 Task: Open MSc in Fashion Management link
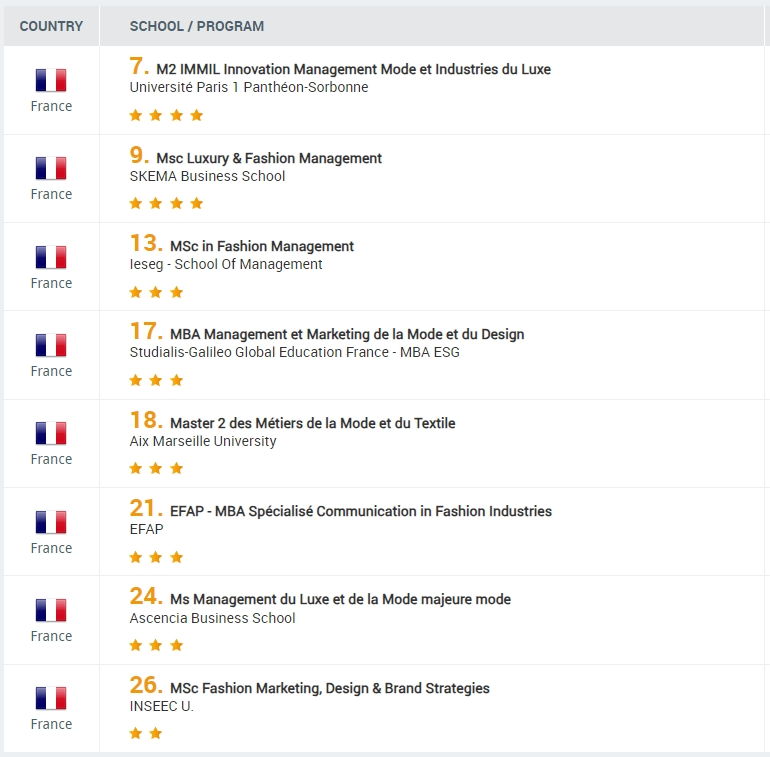click(262, 246)
